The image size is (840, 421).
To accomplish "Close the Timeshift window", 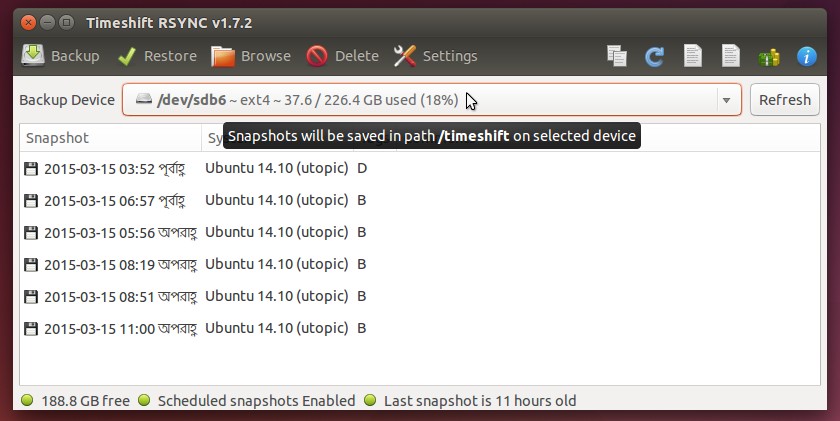I will (x=28, y=22).
